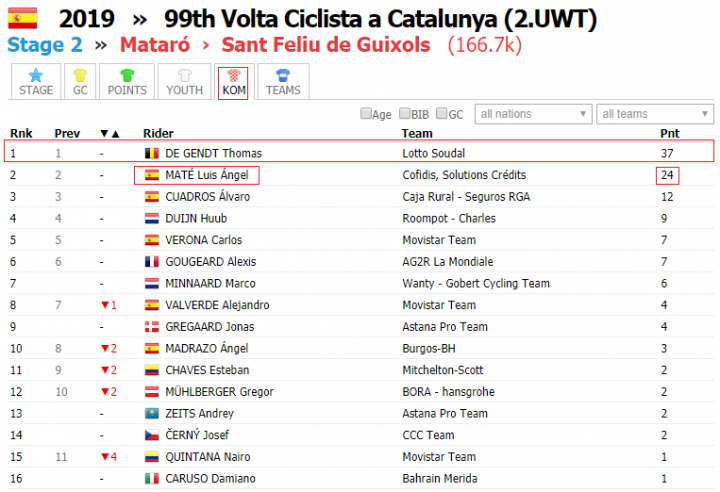
Task: Click team Cofidis, Solutions Crédits
Action: point(464,175)
